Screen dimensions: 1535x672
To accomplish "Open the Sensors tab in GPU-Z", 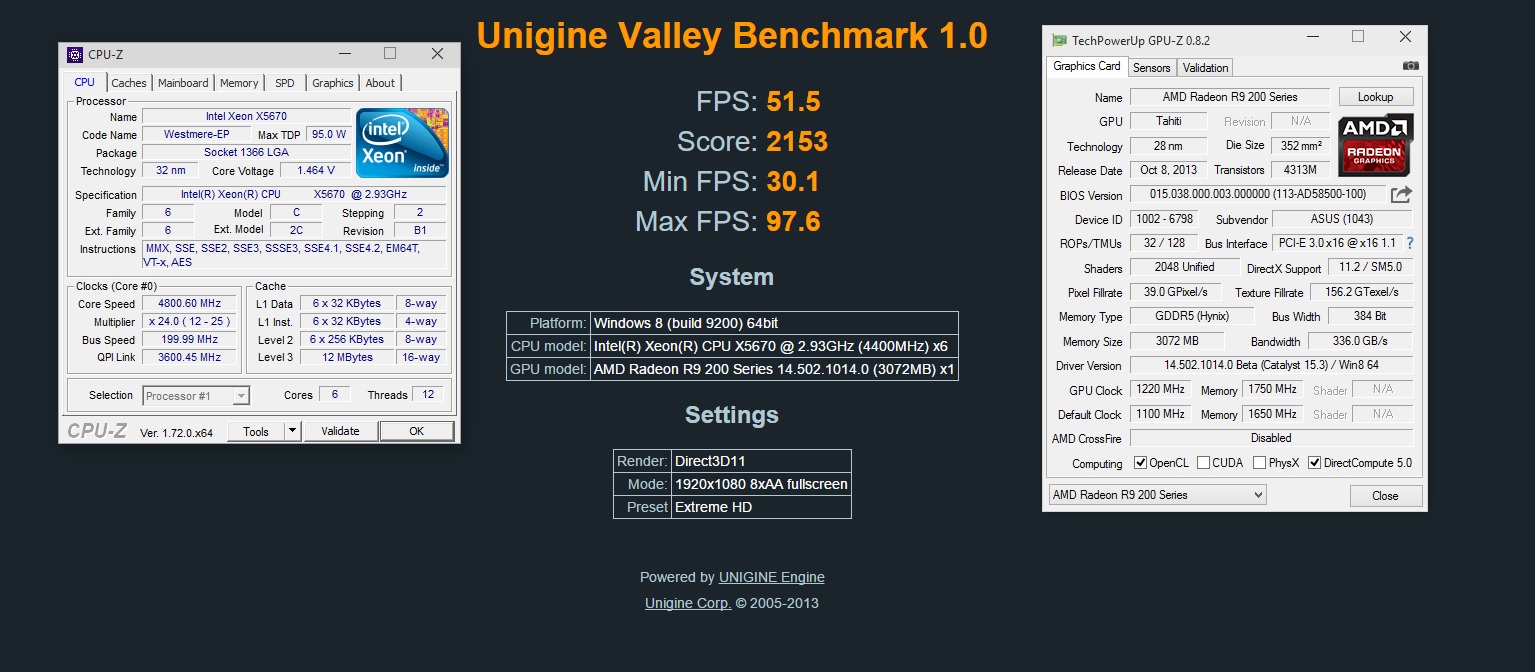I will click(x=1151, y=68).
